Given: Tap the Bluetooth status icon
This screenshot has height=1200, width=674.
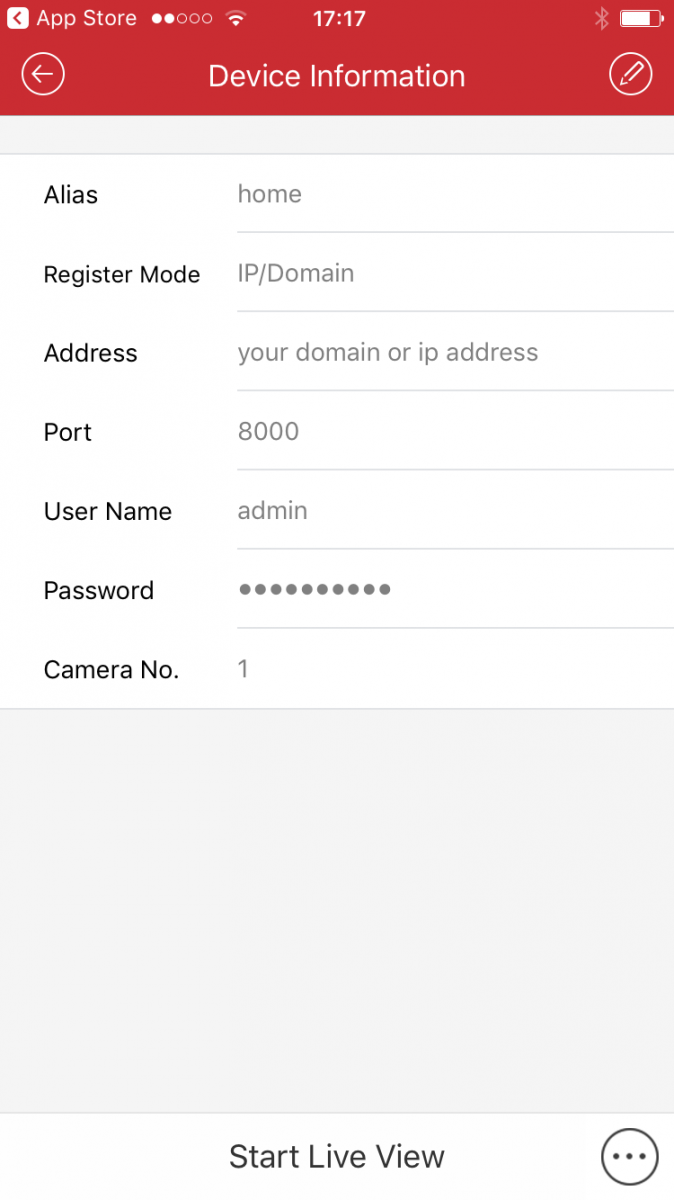Looking at the screenshot, I should (x=601, y=19).
